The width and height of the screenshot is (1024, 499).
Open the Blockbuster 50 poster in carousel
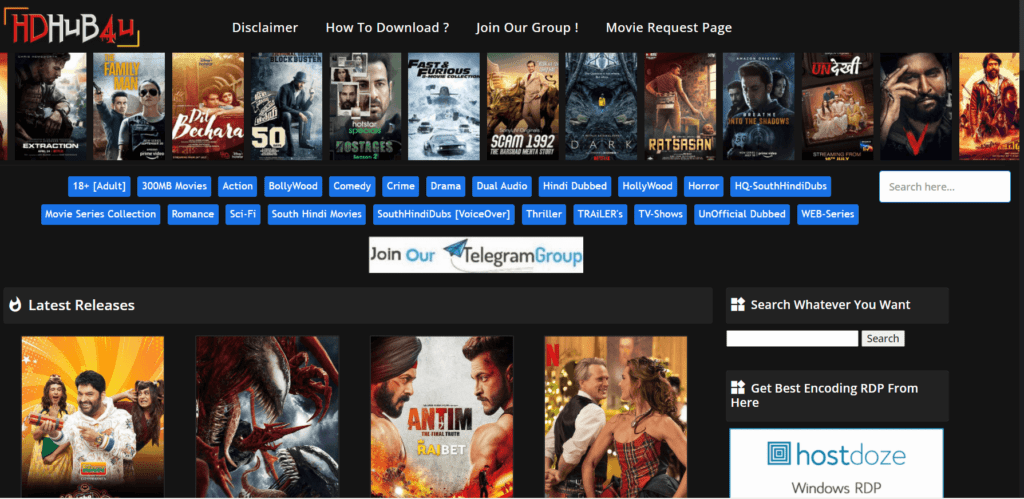click(287, 106)
